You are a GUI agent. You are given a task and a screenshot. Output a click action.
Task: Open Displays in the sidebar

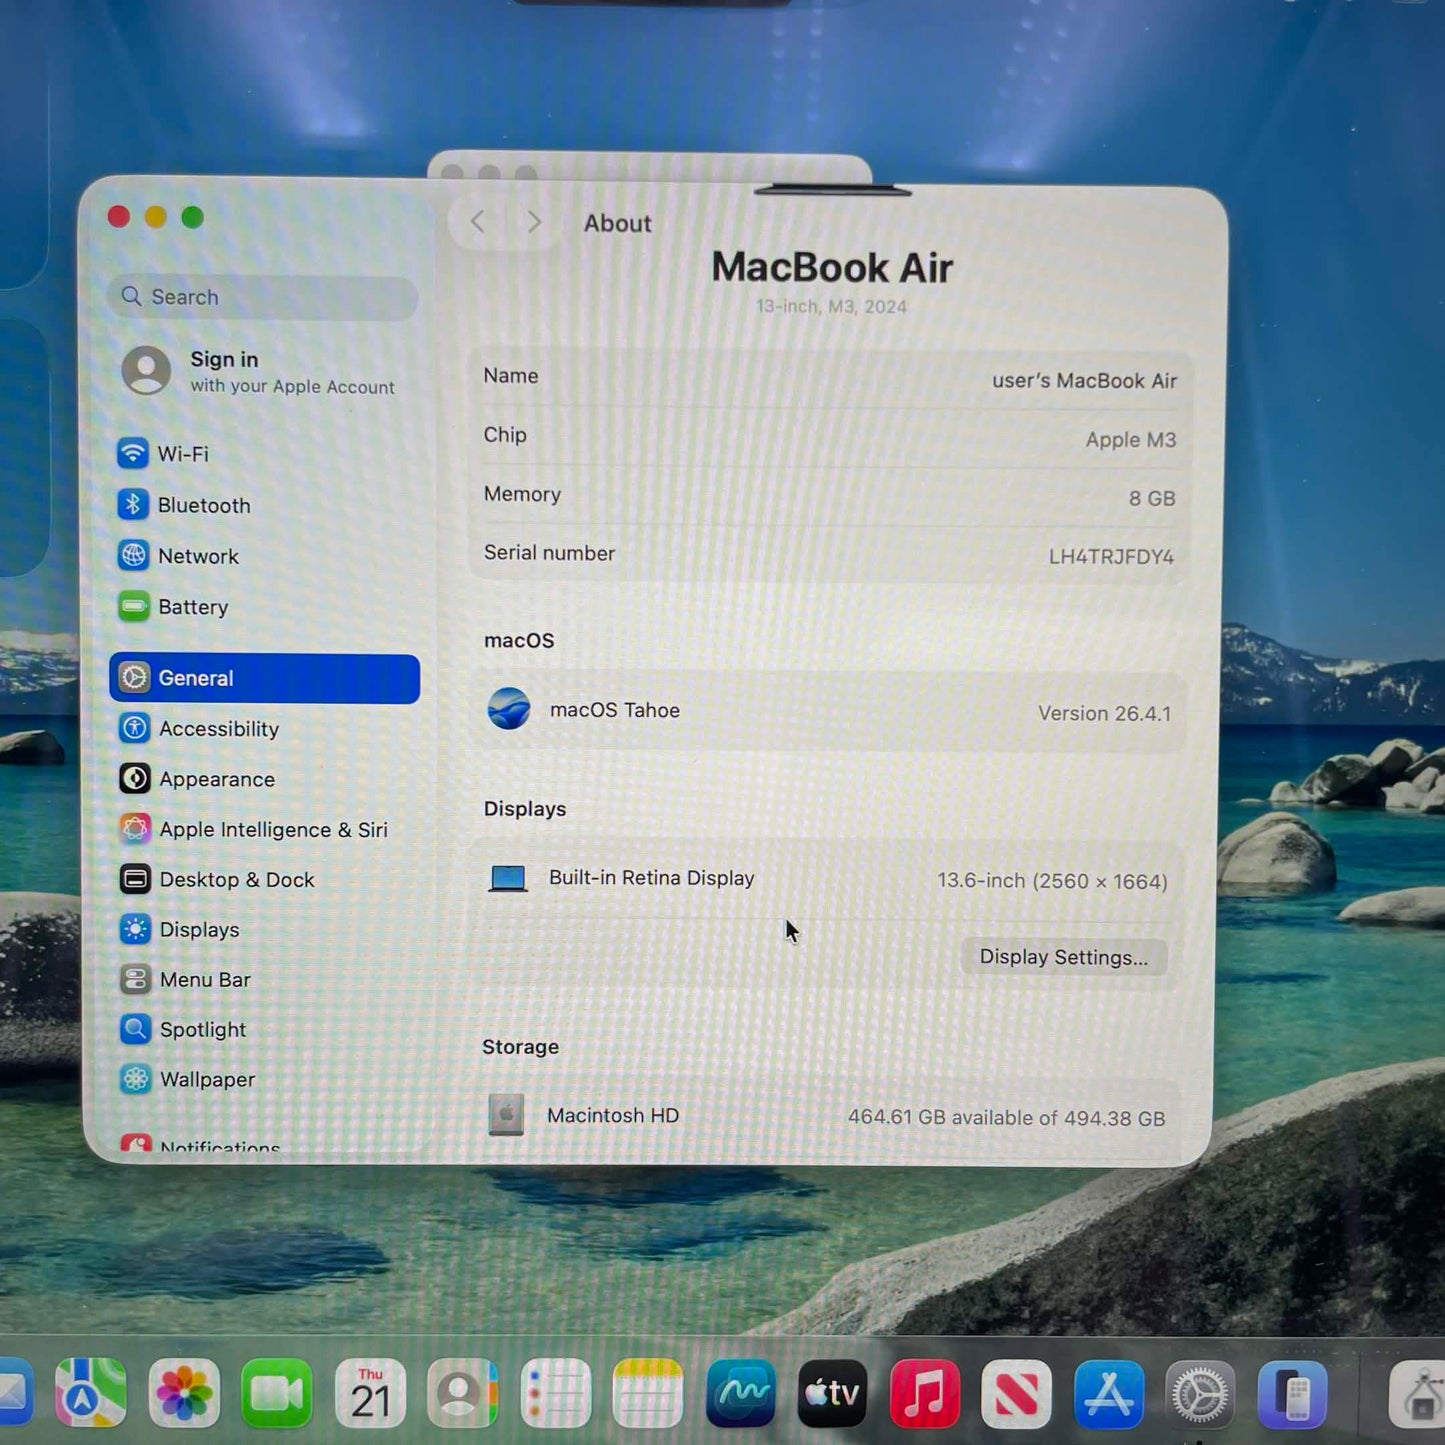(x=180, y=929)
